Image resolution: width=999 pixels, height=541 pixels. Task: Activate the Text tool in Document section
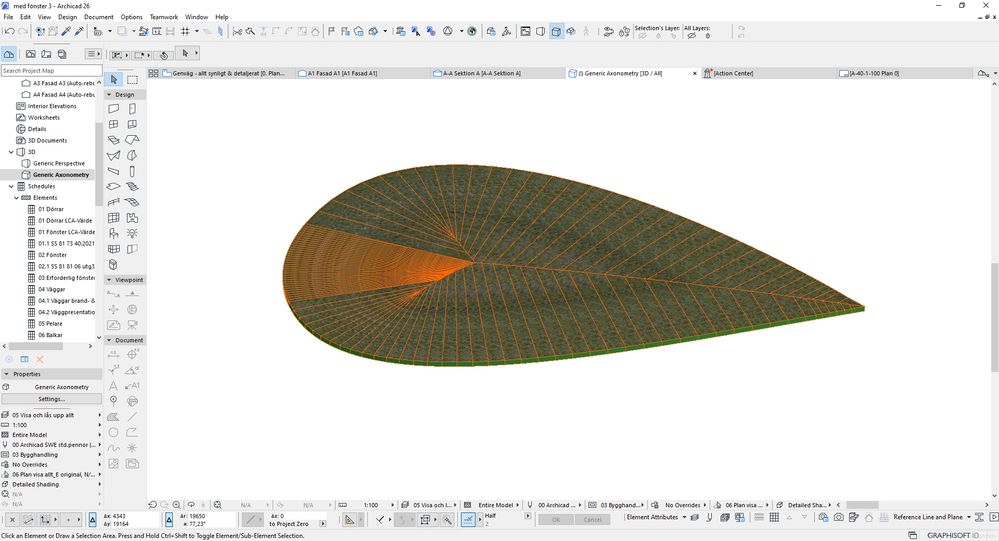point(114,385)
